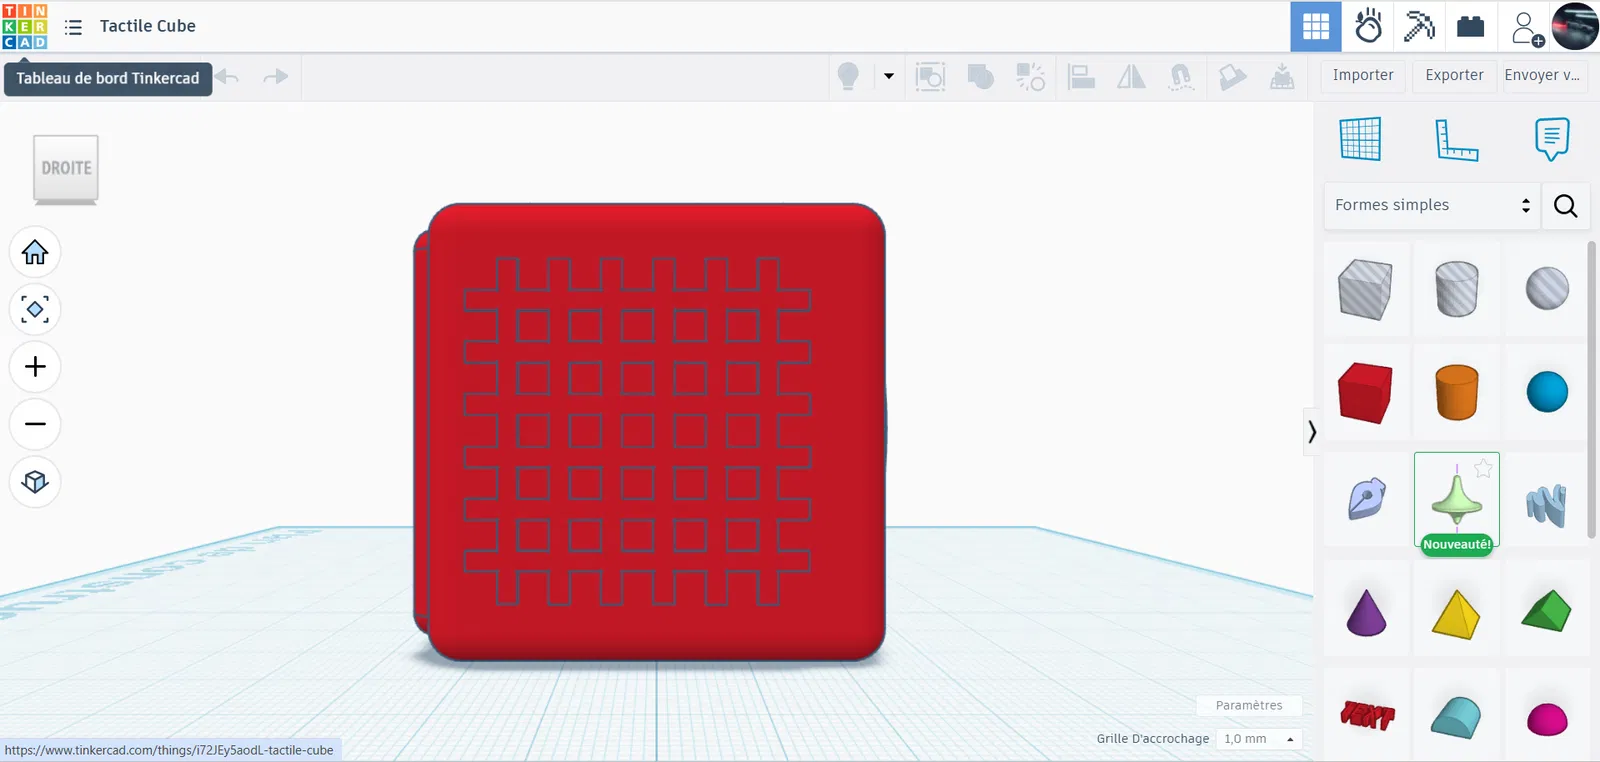Select the orange cylinder shape
The height and width of the screenshot is (762, 1600).
coord(1457,392)
